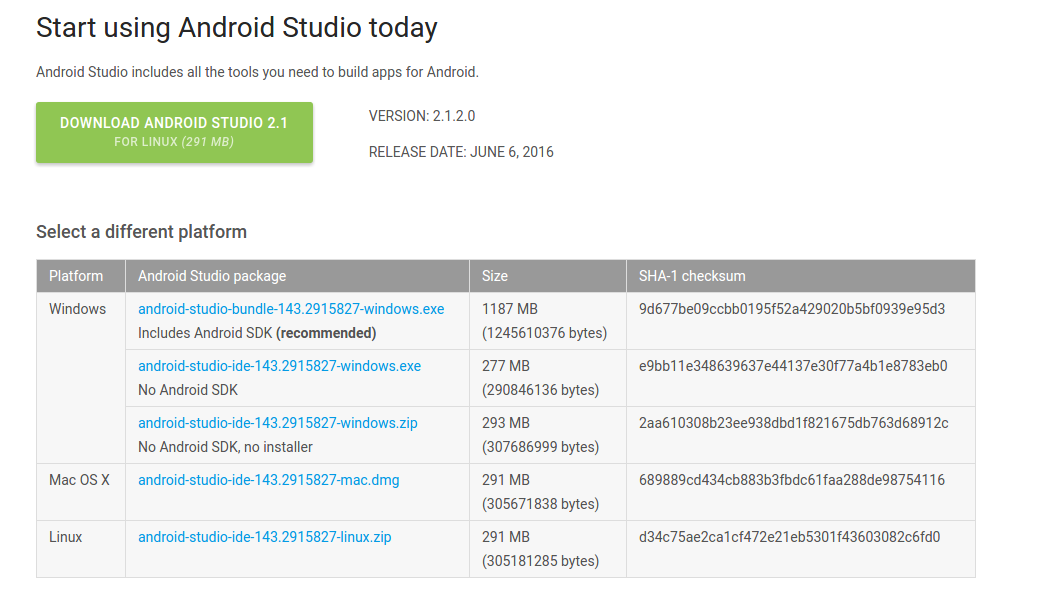Download android-studio-ide-143.2915827-mac.dmg package
Image resolution: width=1062 pixels, height=615 pixels.
tap(269, 480)
